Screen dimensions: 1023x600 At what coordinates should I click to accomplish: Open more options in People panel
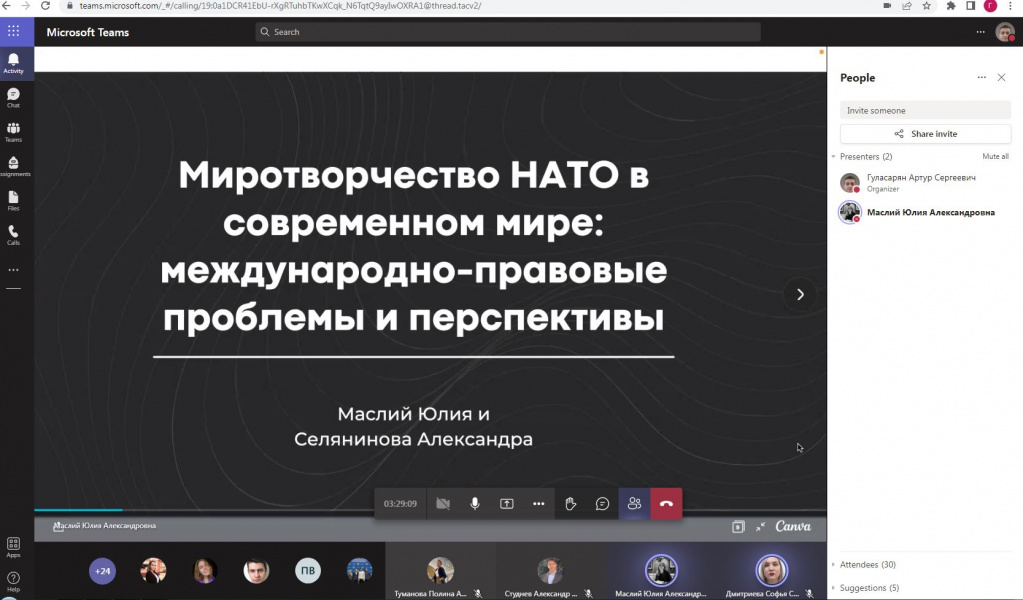tap(981, 77)
